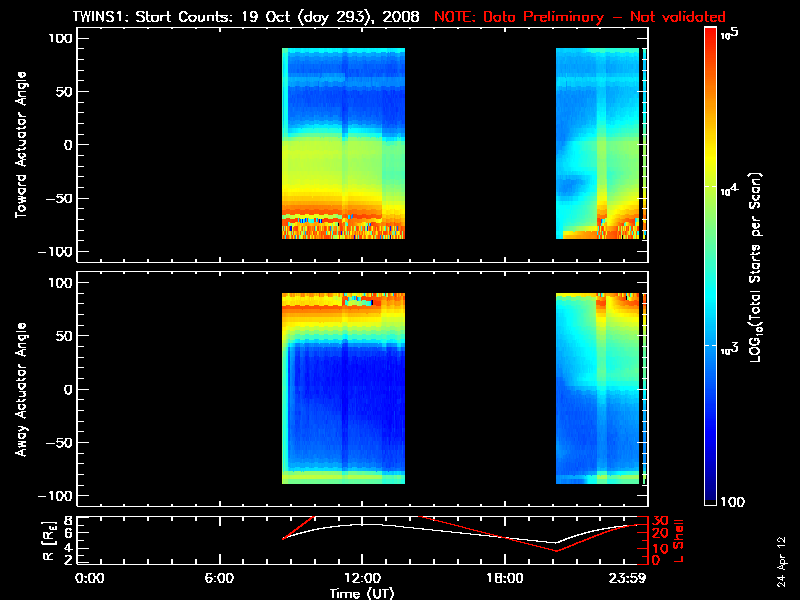
Task: Click the 12:00 time tick label
Action: (362, 578)
